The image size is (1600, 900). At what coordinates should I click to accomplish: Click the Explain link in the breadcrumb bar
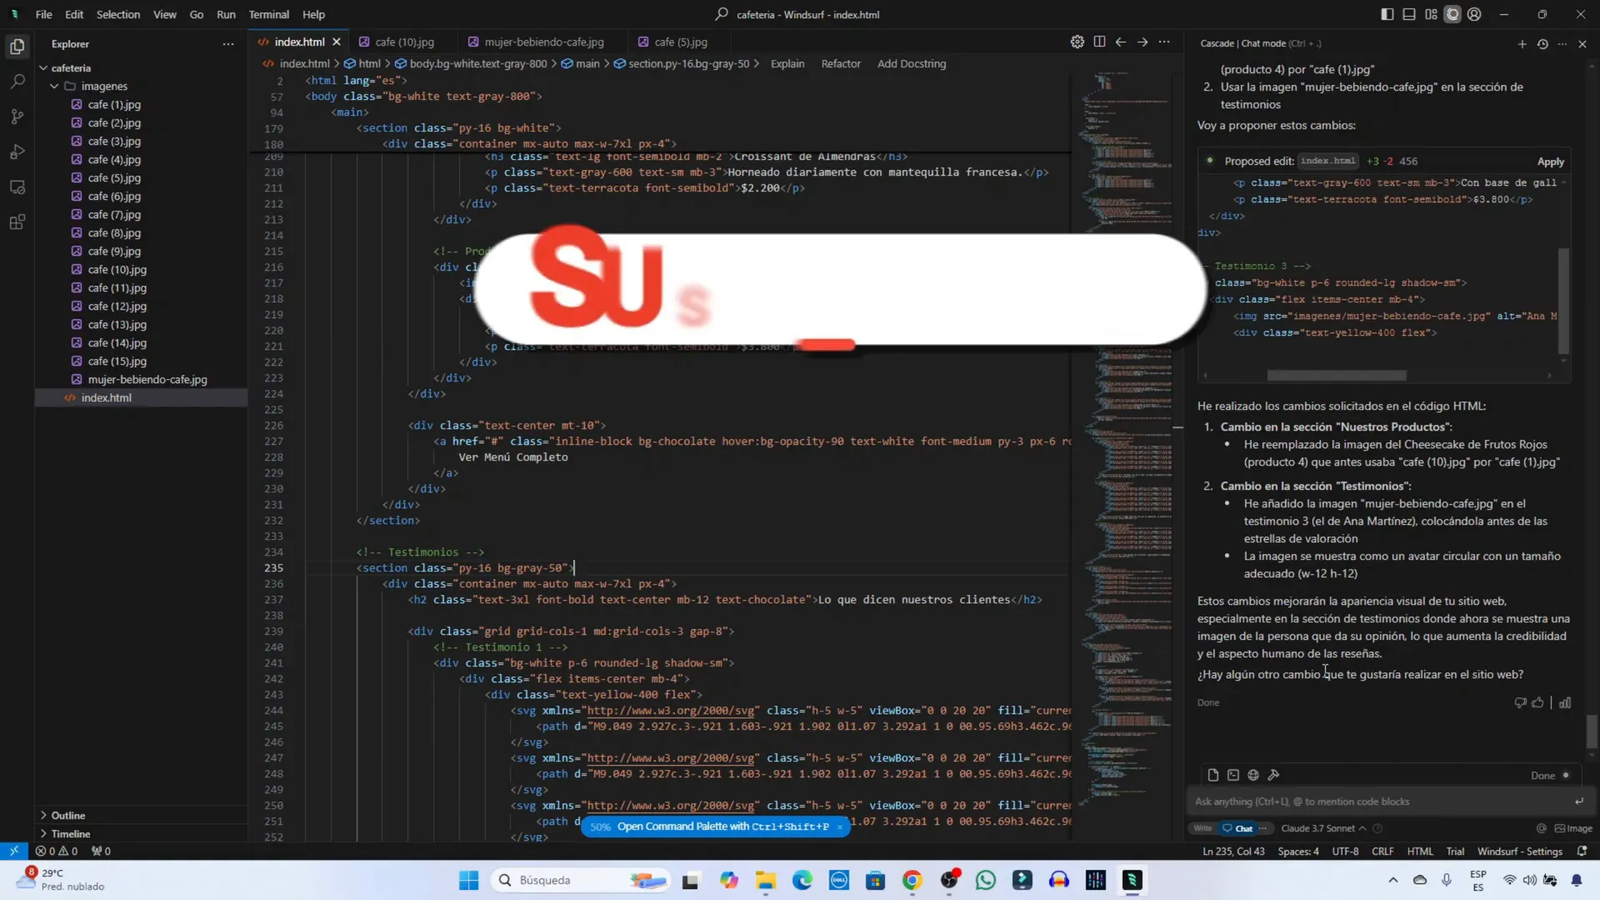click(x=789, y=64)
